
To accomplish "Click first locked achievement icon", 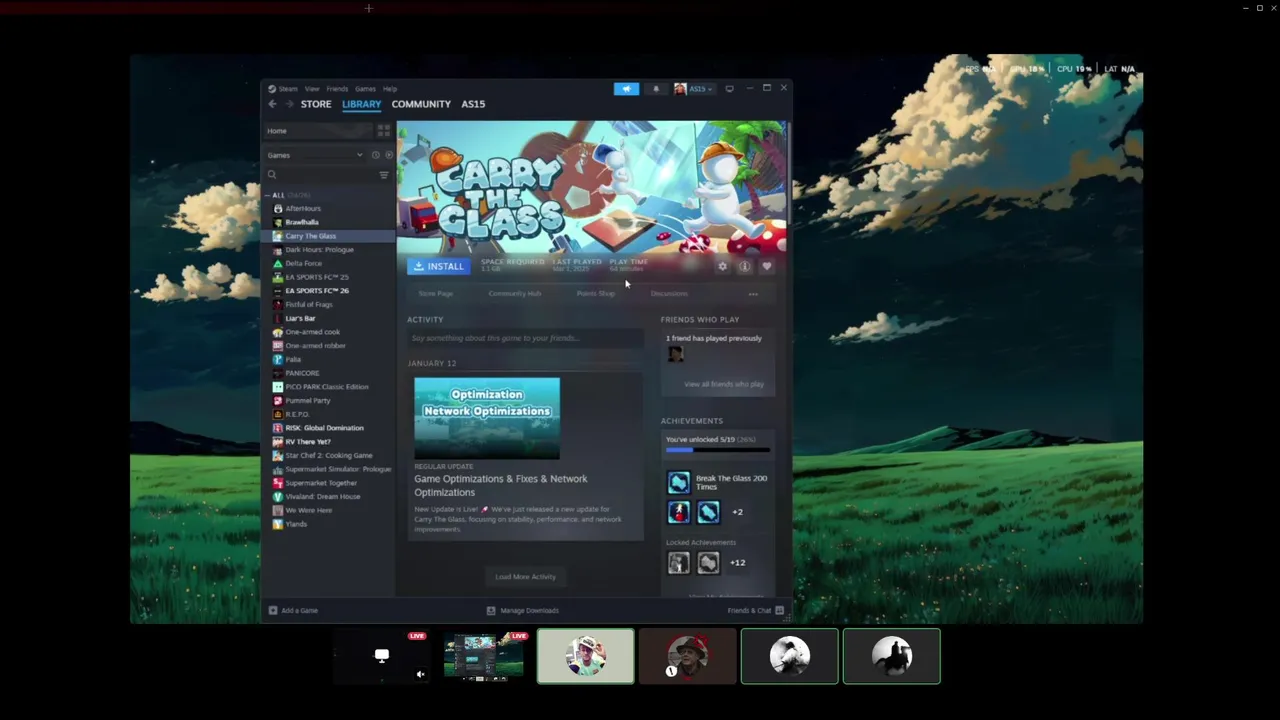I will (x=679, y=563).
